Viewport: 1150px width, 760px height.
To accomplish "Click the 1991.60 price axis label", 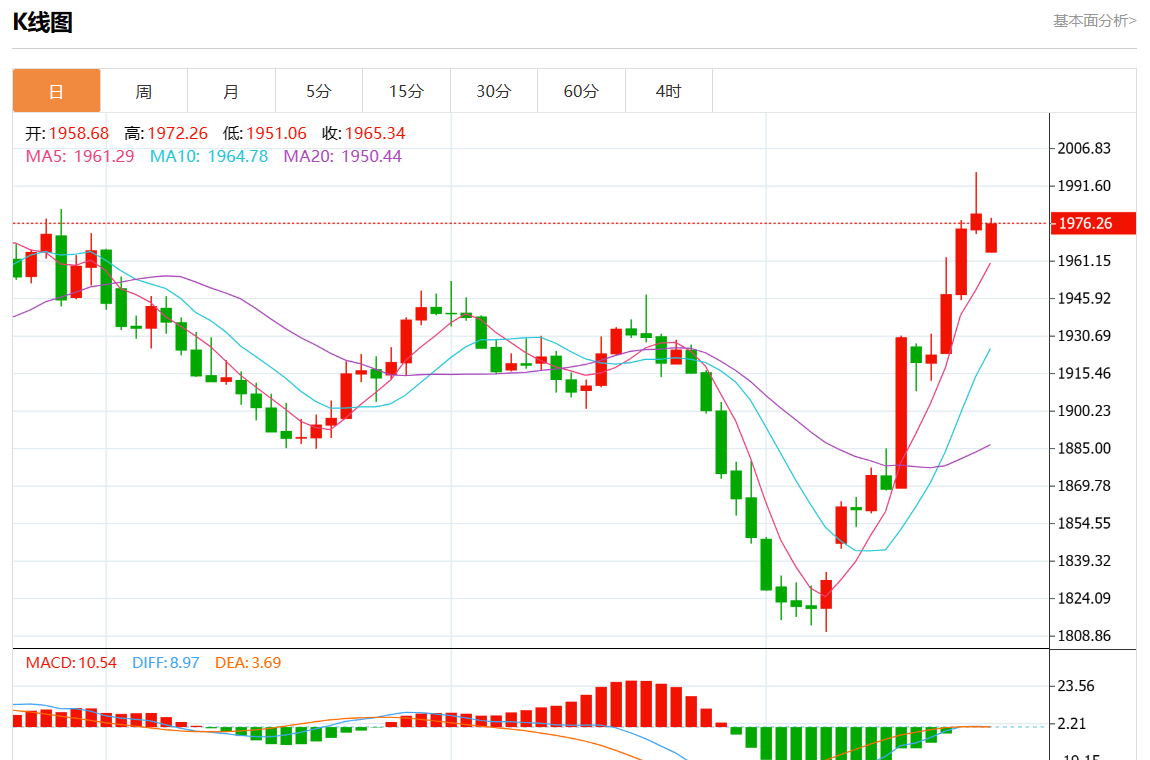I will coord(1084,186).
